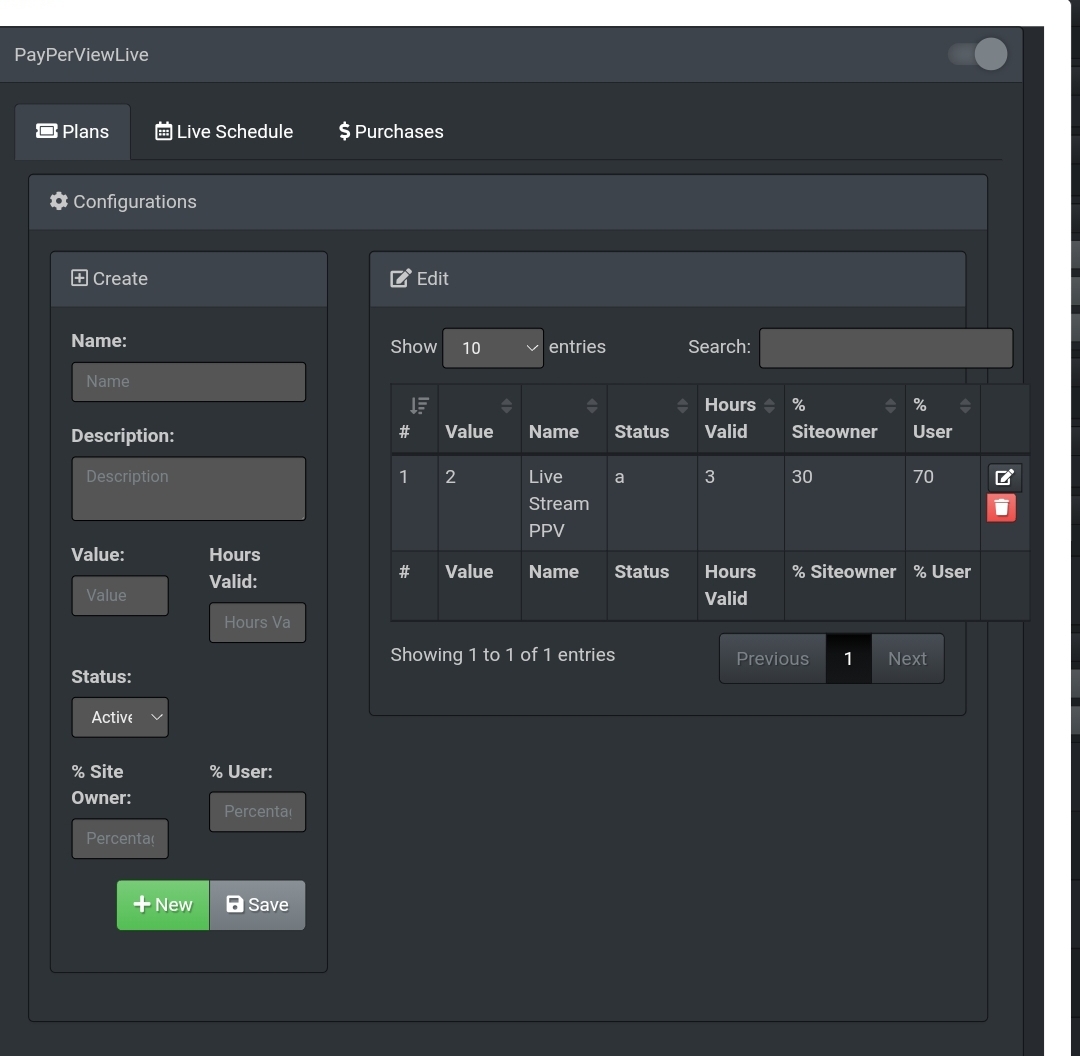Focus the Hours Valid input field
The height and width of the screenshot is (1056, 1080).
pos(258,623)
